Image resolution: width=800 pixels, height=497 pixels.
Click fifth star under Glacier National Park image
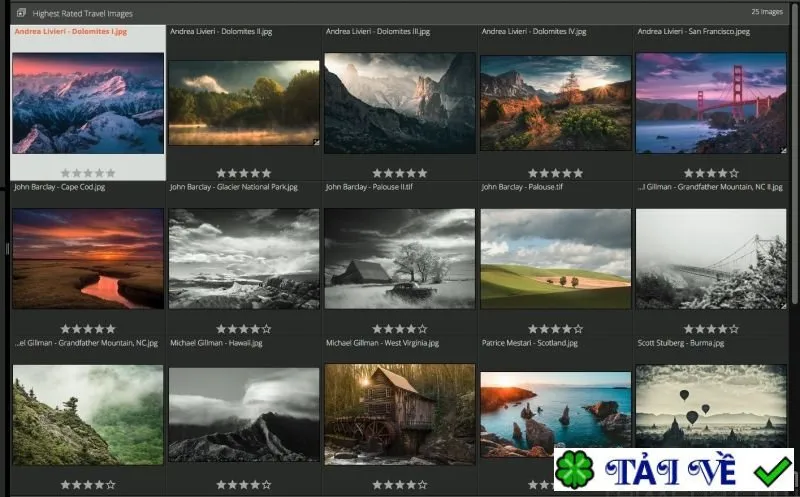coord(266,329)
